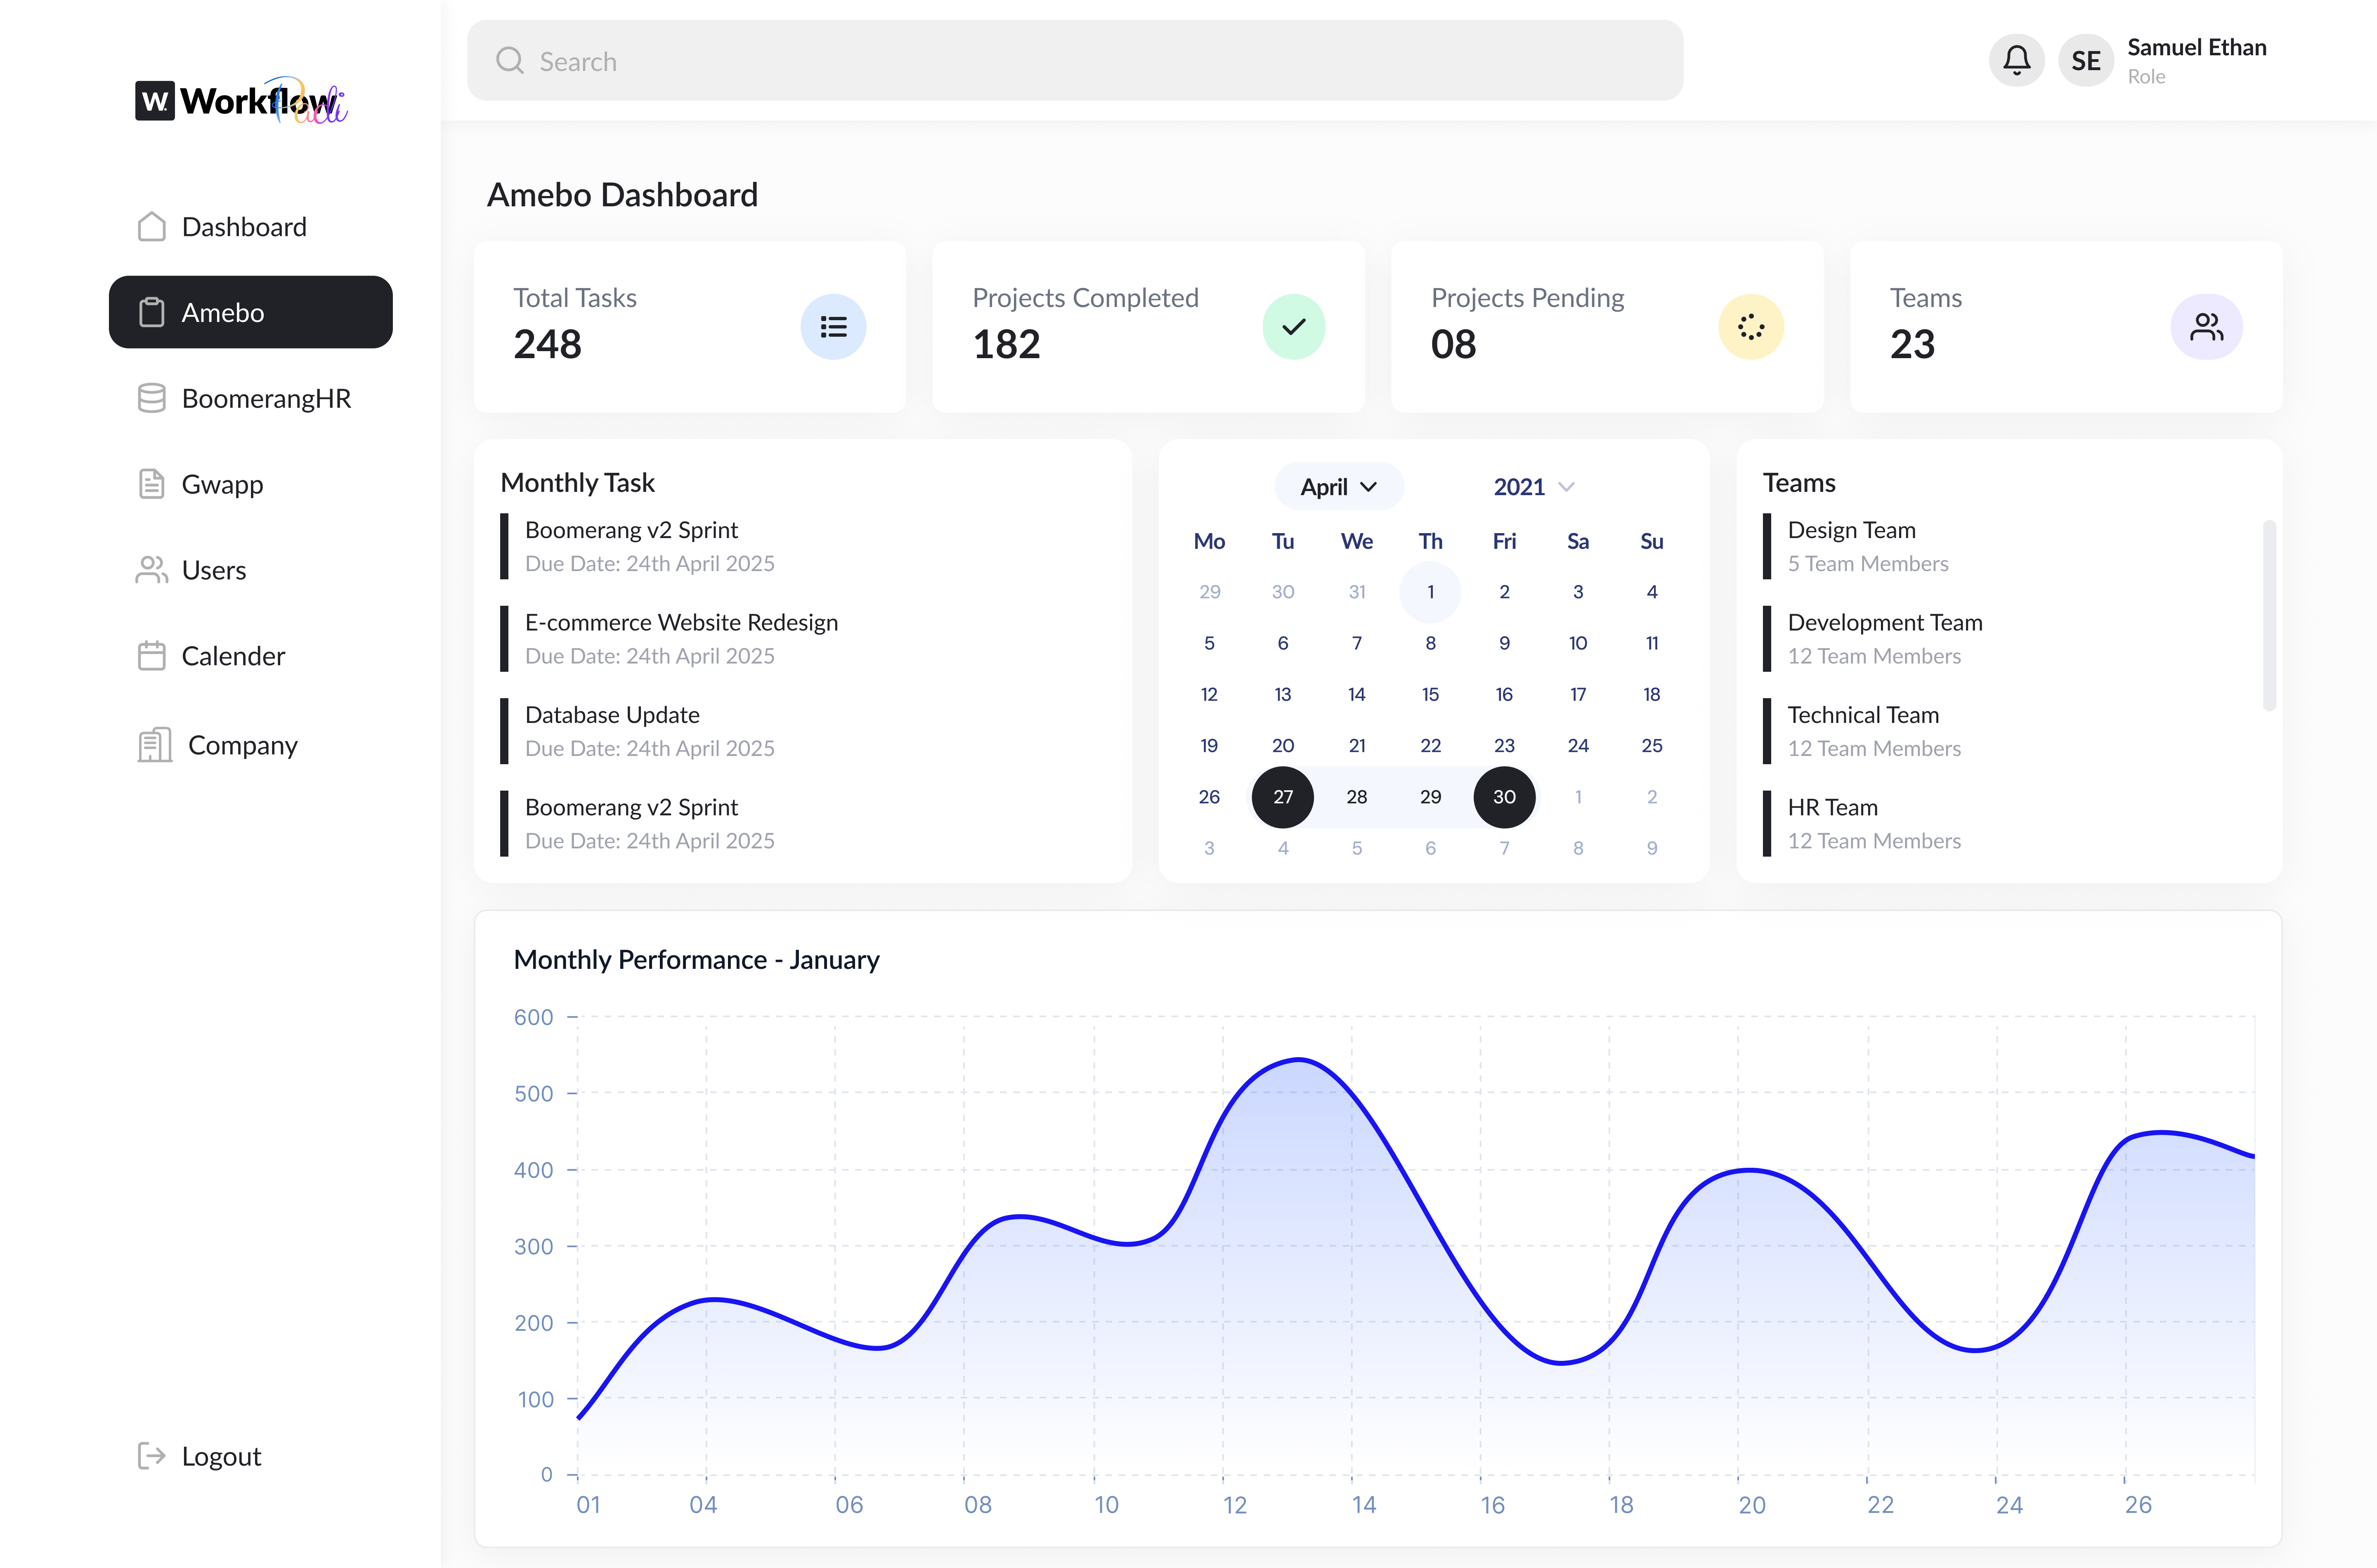Click the Workflow logo
The height and width of the screenshot is (1568, 2377).
[x=240, y=99]
